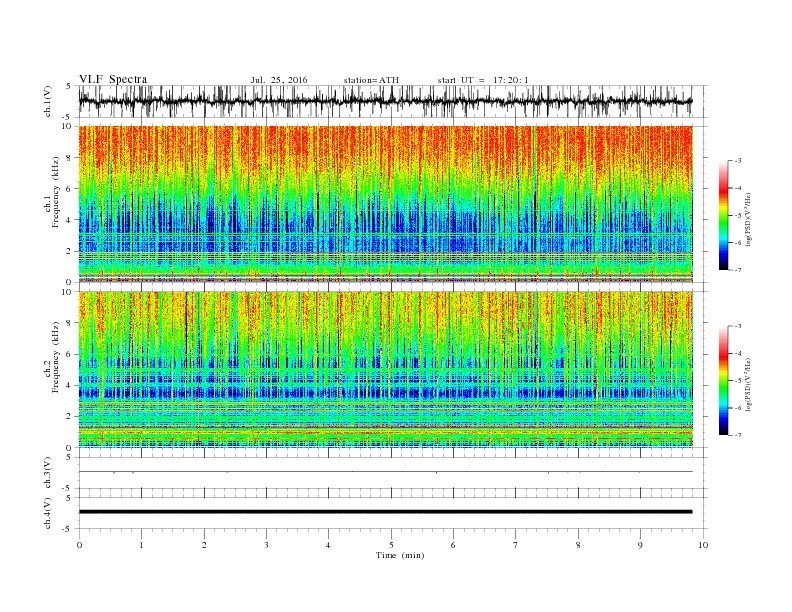Click the "-7" tick on ch.2 color bar
This screenshot has height=612, width=792.
coord(738,435)
